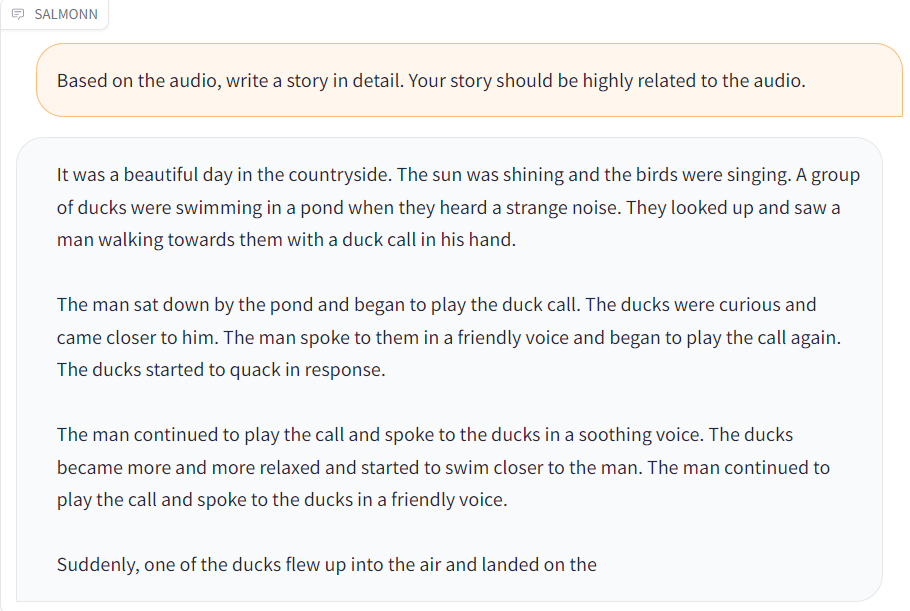Click the first paragraph about the countryside
This screenshot has width=910, height=611.
pyautogui.click(x=459, y=206)
